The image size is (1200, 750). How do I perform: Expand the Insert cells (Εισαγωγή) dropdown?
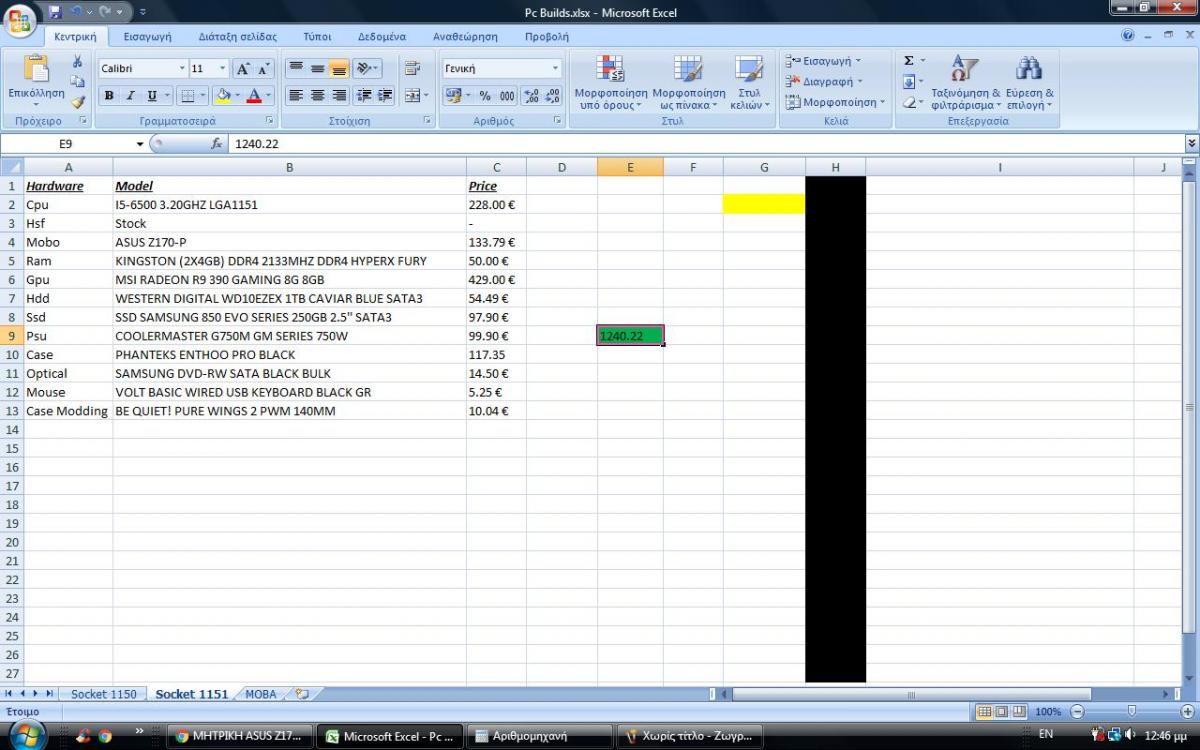click(x=858, y=61)
